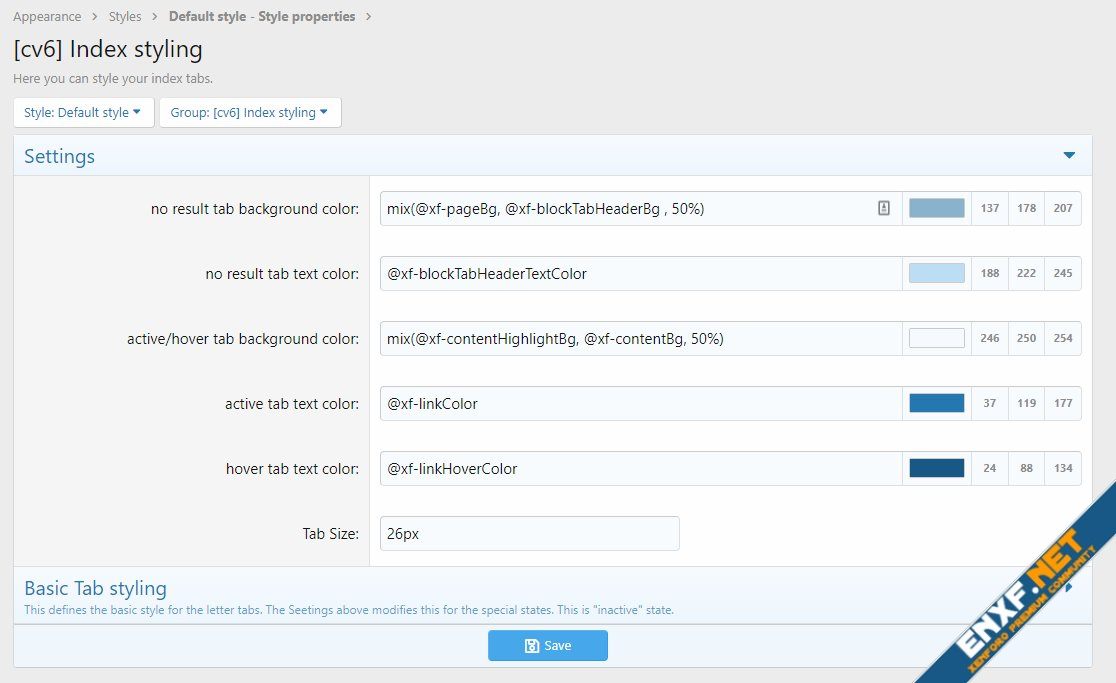Click the Tab Size input field
The width and height of the screenshot is (1116, 683).
pos(529,534)
